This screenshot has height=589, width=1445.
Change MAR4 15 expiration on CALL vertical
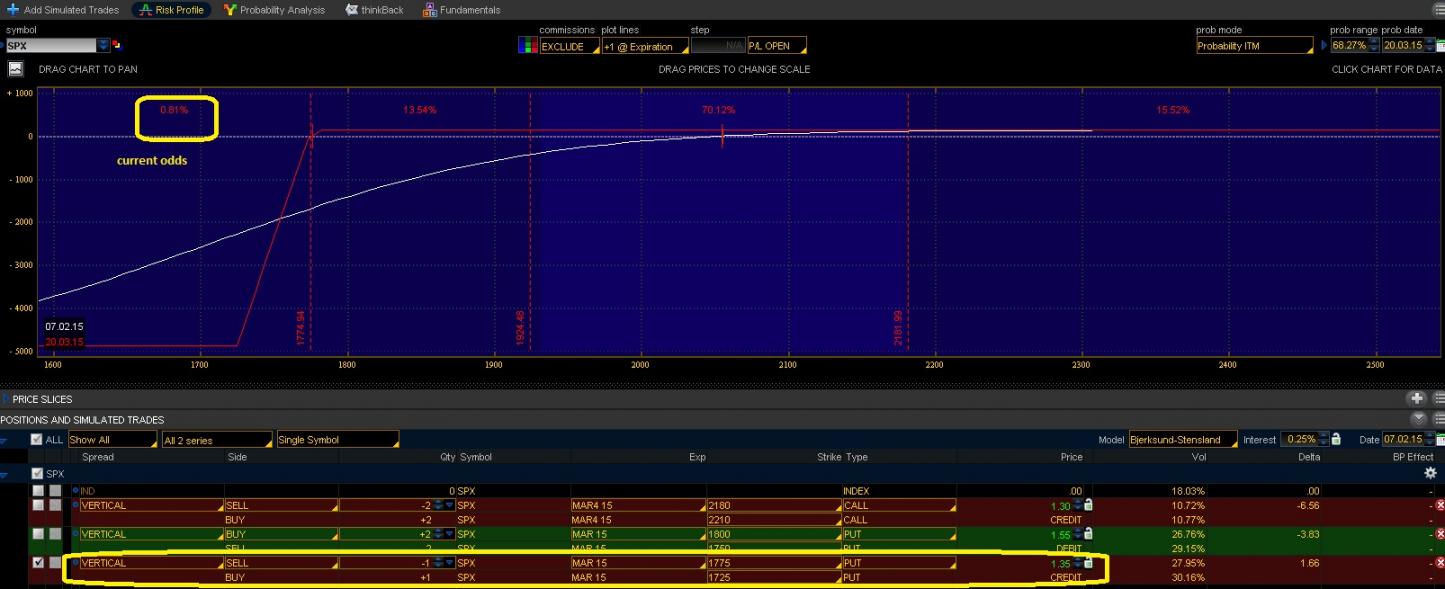tap(637, 505)
